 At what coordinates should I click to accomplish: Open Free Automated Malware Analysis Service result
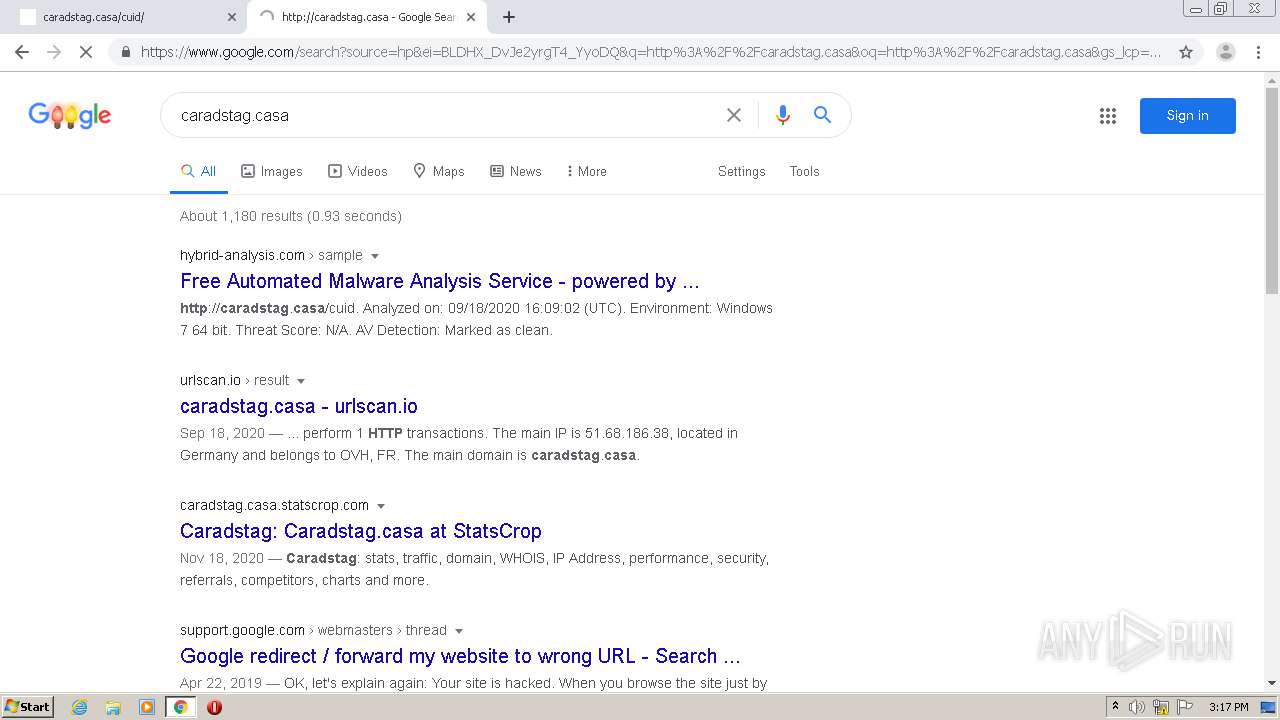point(440,281)
